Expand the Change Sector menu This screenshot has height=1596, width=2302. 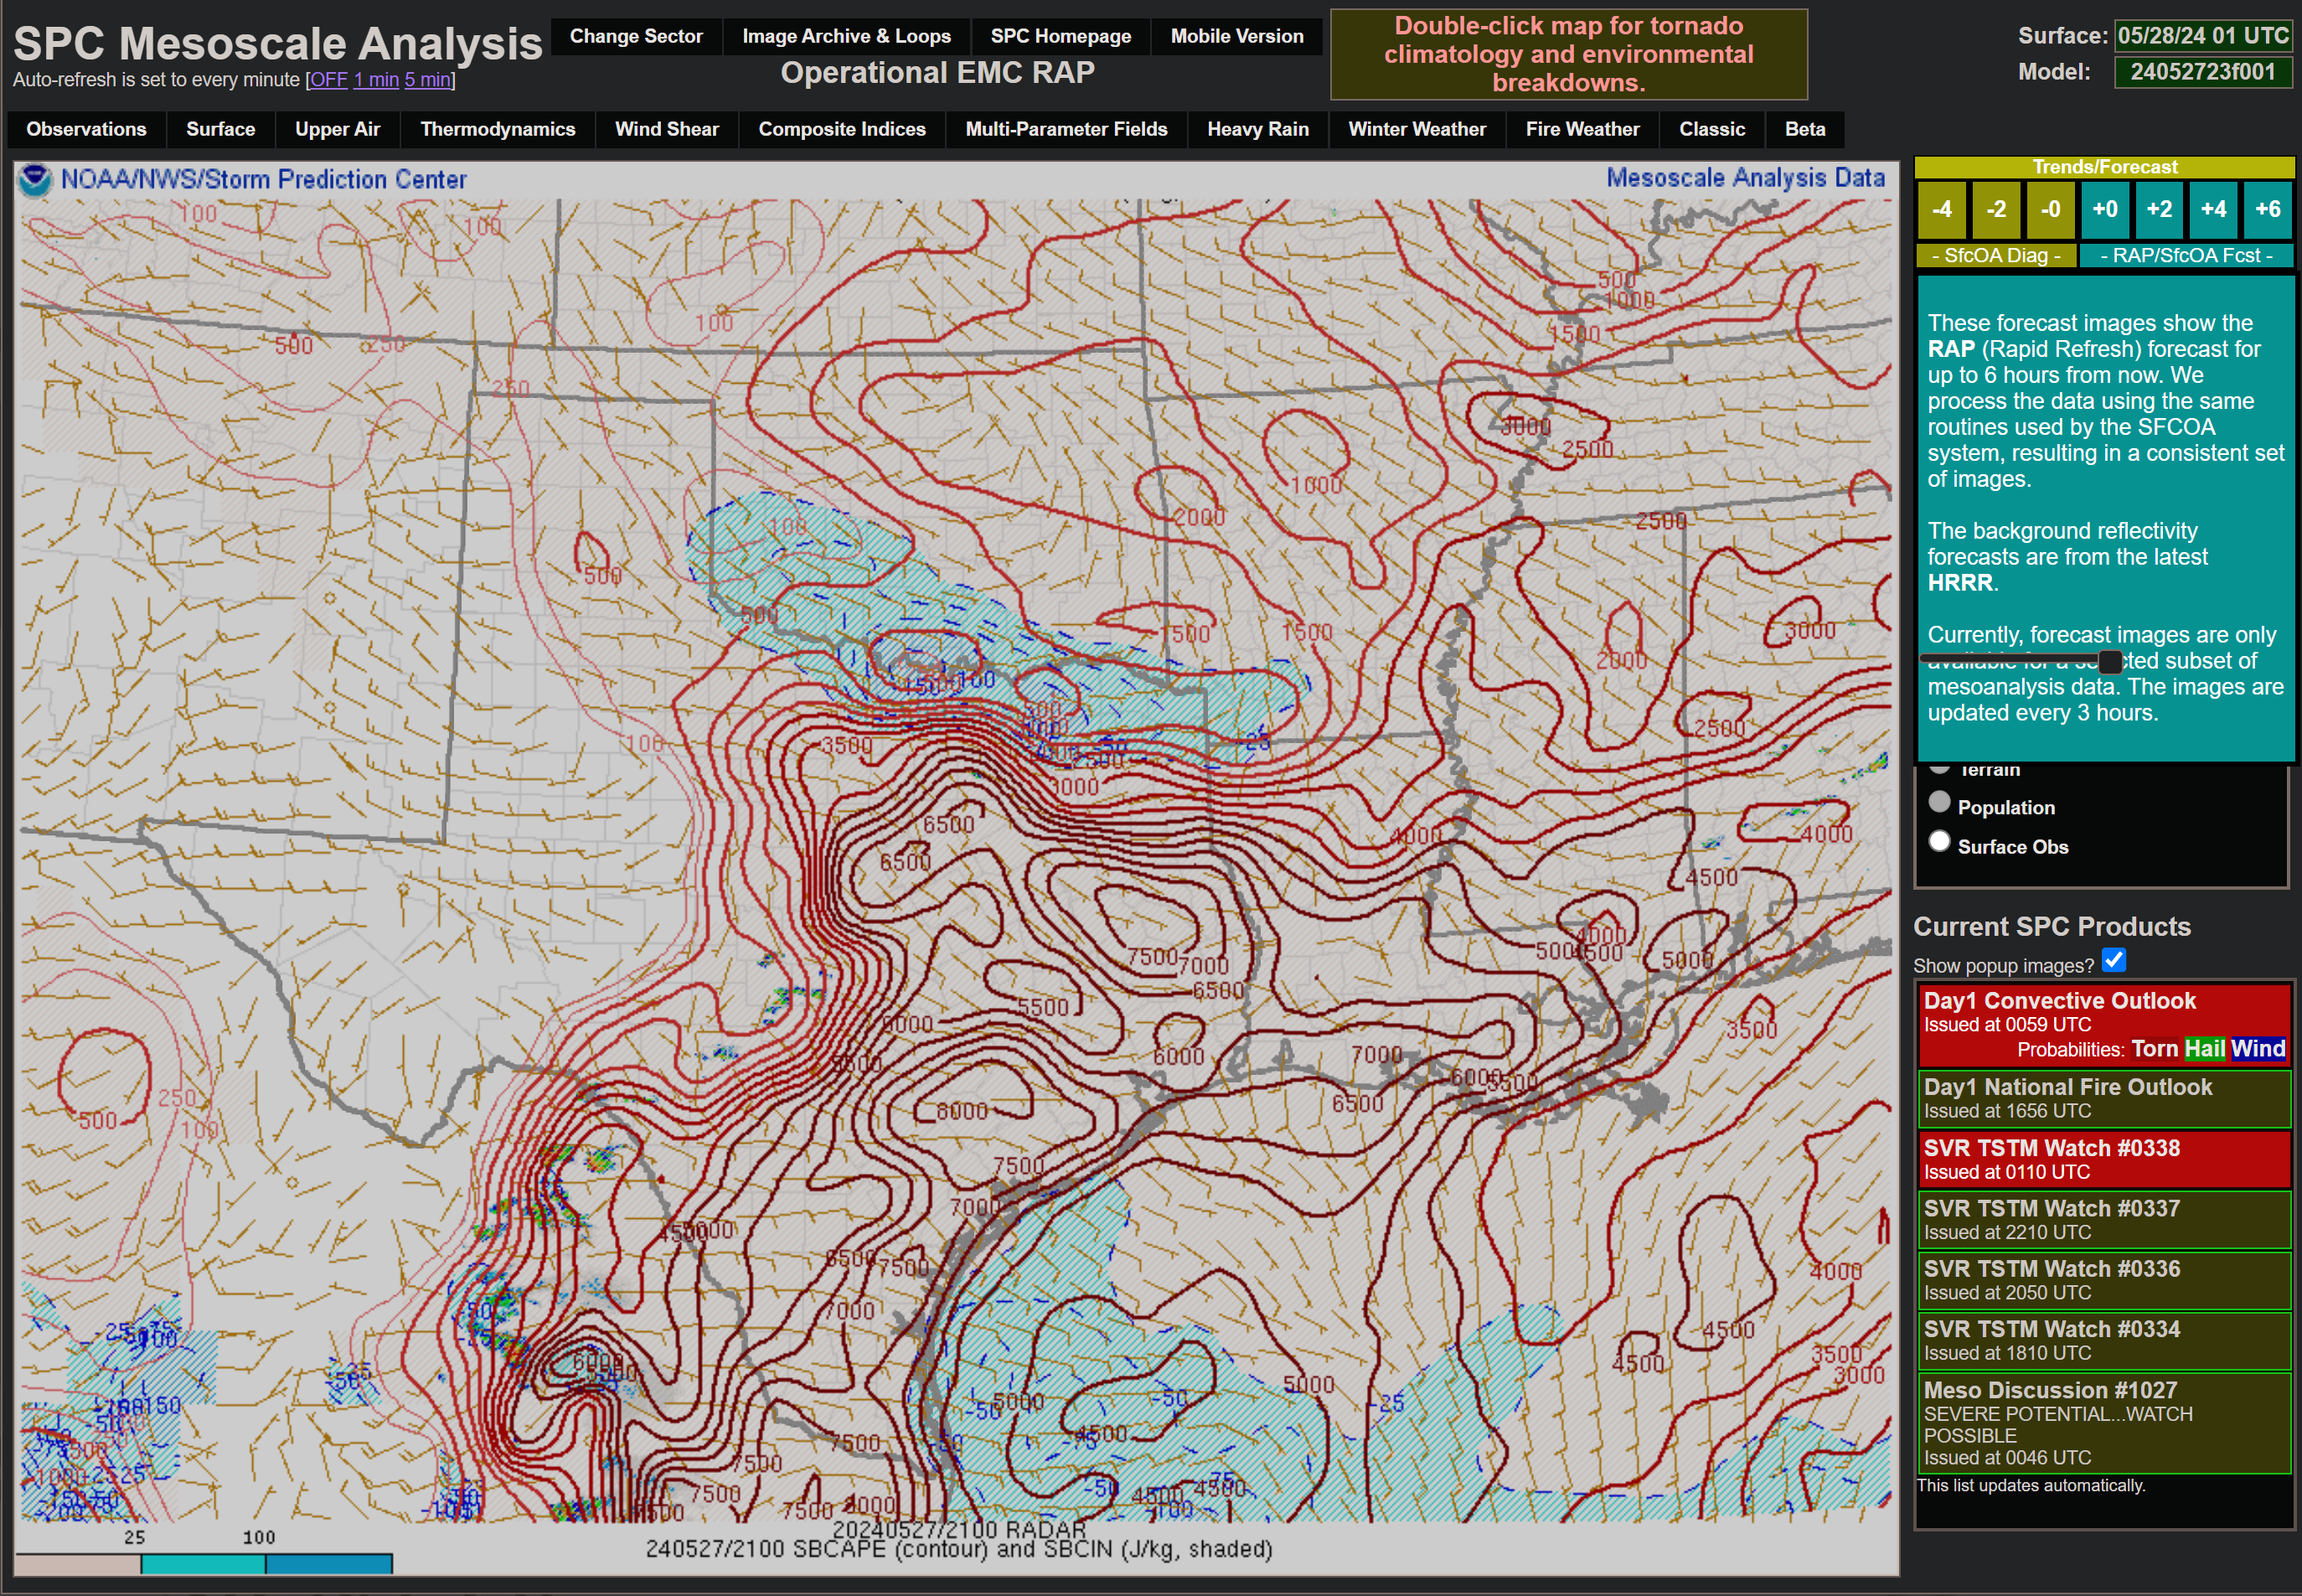(x=635, y=36)
